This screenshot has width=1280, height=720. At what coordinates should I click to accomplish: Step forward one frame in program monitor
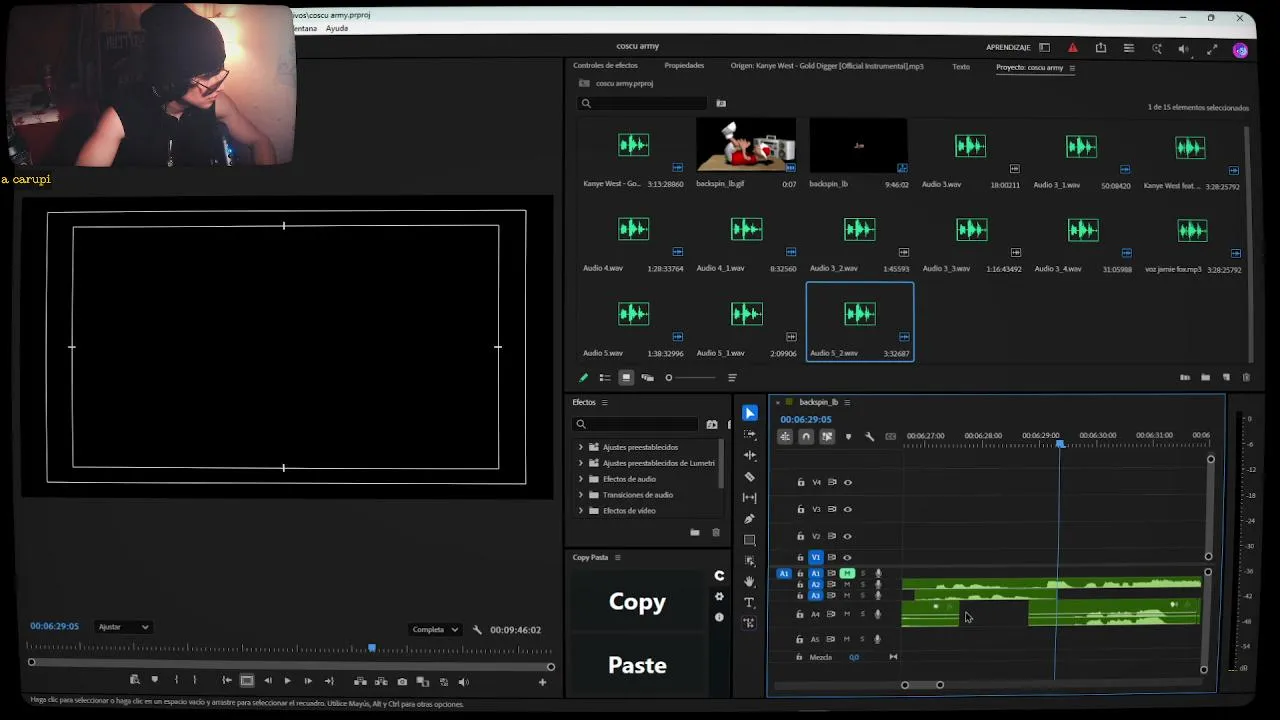pyautogui.click(x=308, y=681)
